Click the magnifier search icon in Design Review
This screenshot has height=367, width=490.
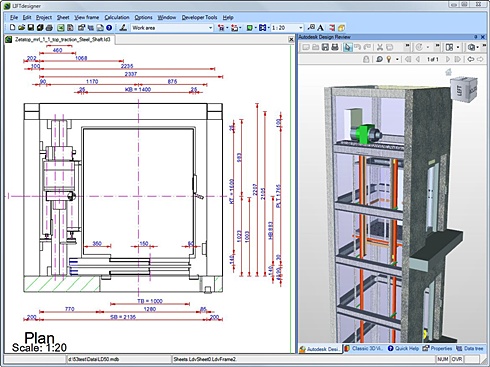[x=379, y=59]
